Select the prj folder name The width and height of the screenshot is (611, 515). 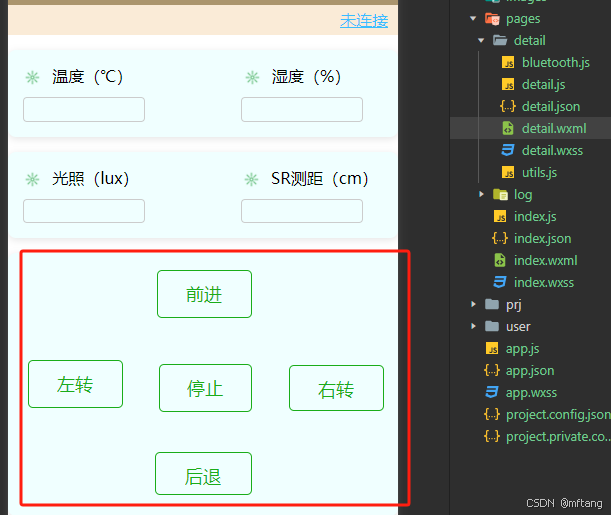pyautogui.click(x=514, y=305)
